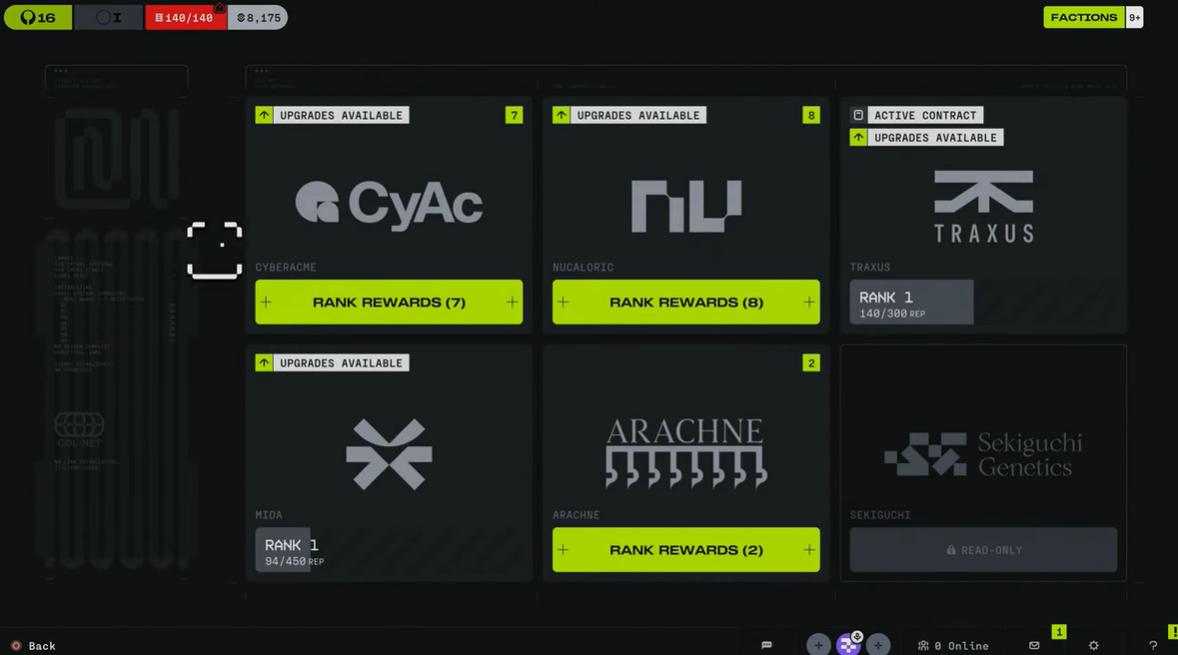Open the Factions tab at top right
Viewport: 1178px width, 655px height.
click(x=1083, y=17)
